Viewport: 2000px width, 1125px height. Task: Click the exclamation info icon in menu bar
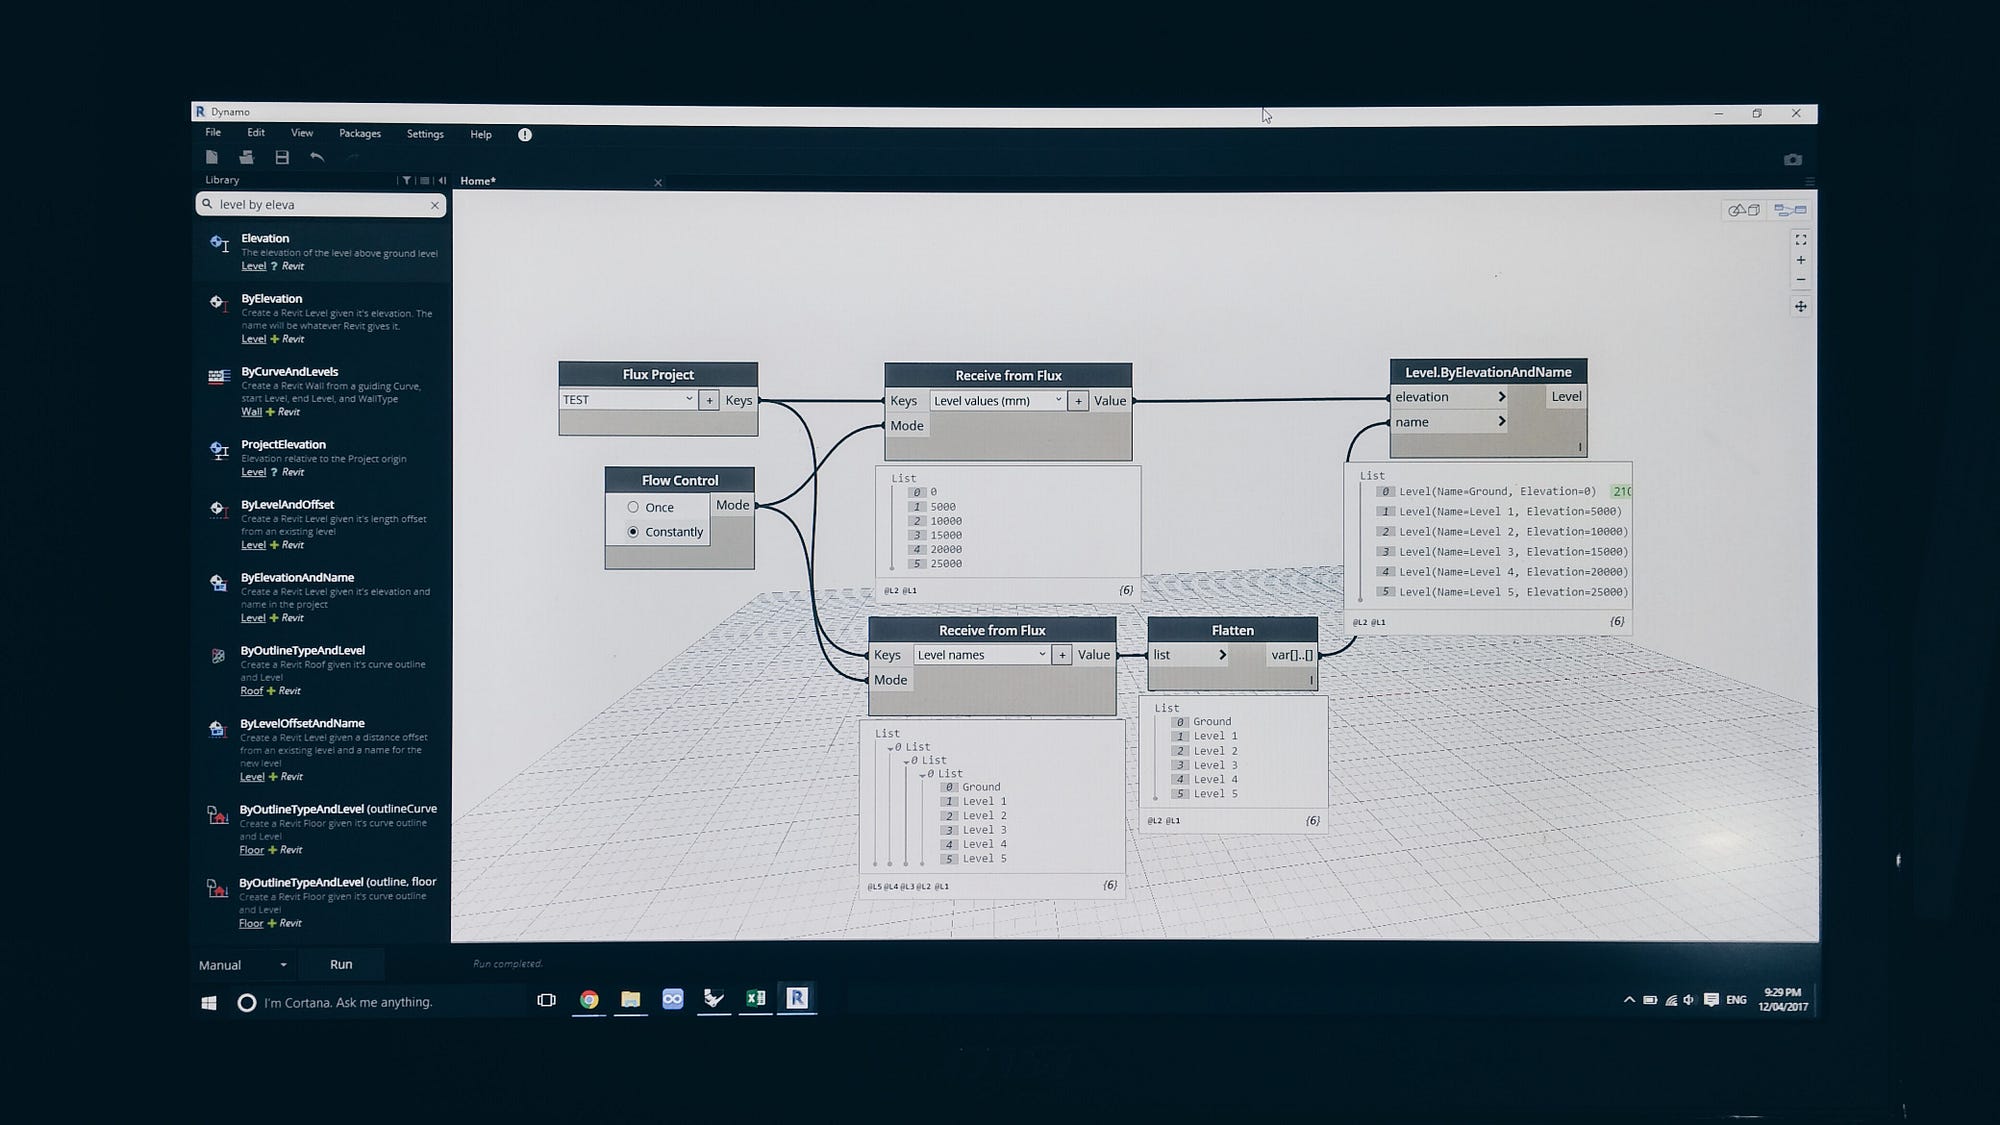click(525, 134)
